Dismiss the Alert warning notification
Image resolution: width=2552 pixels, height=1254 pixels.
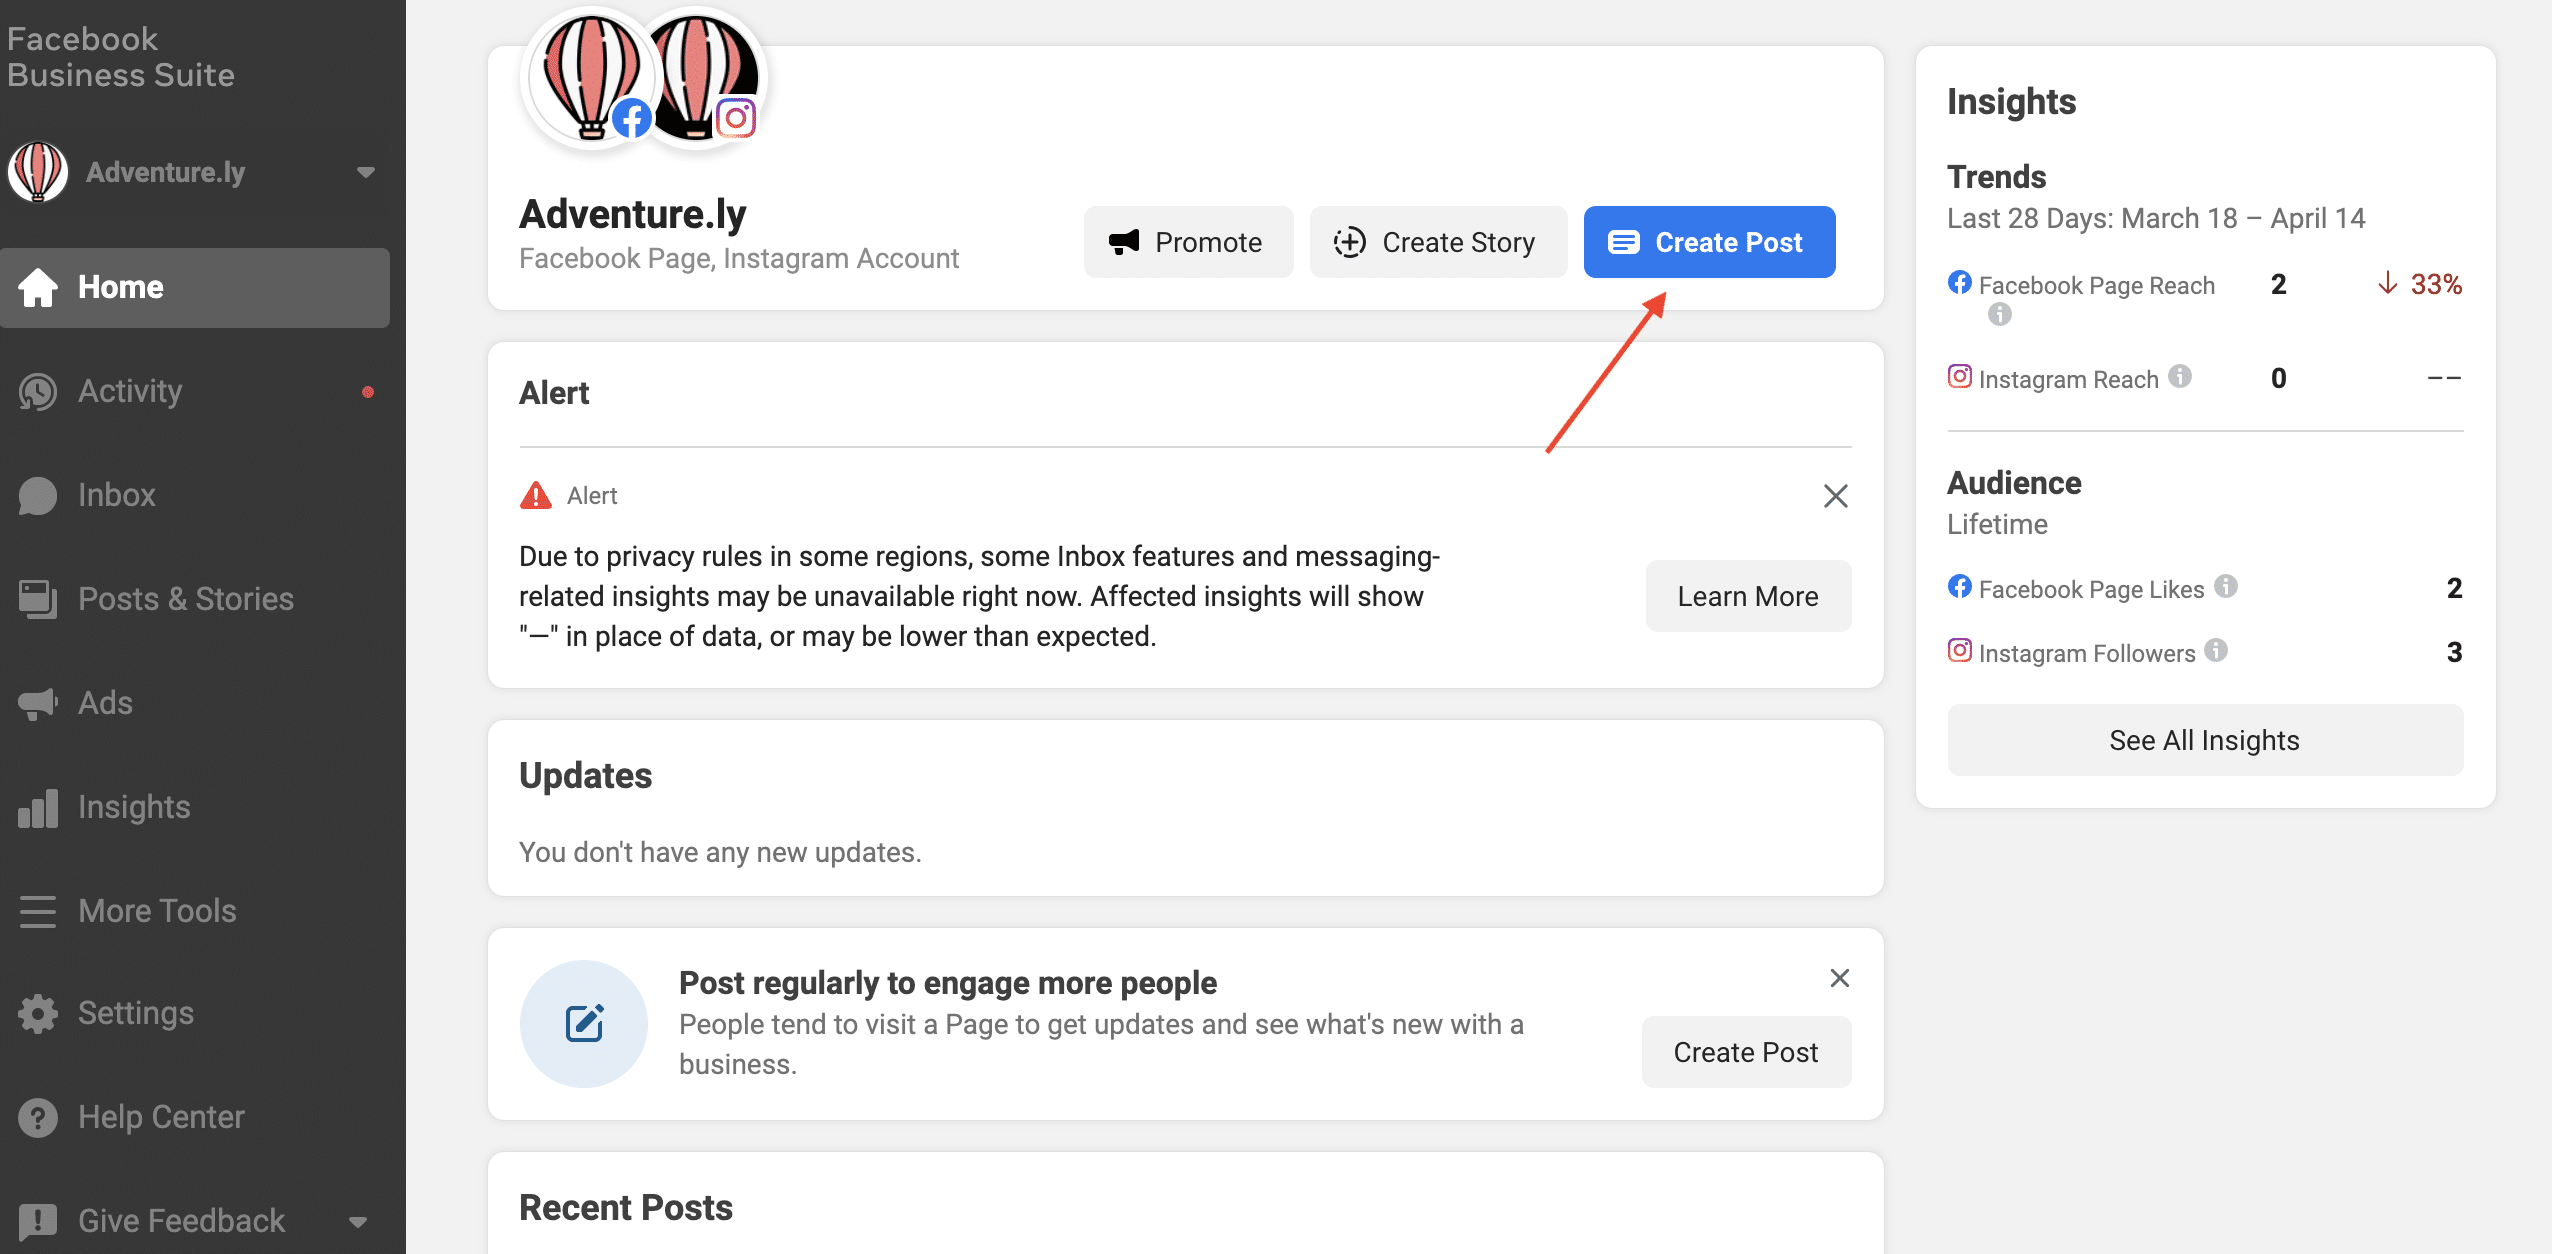coord(1836,495)
